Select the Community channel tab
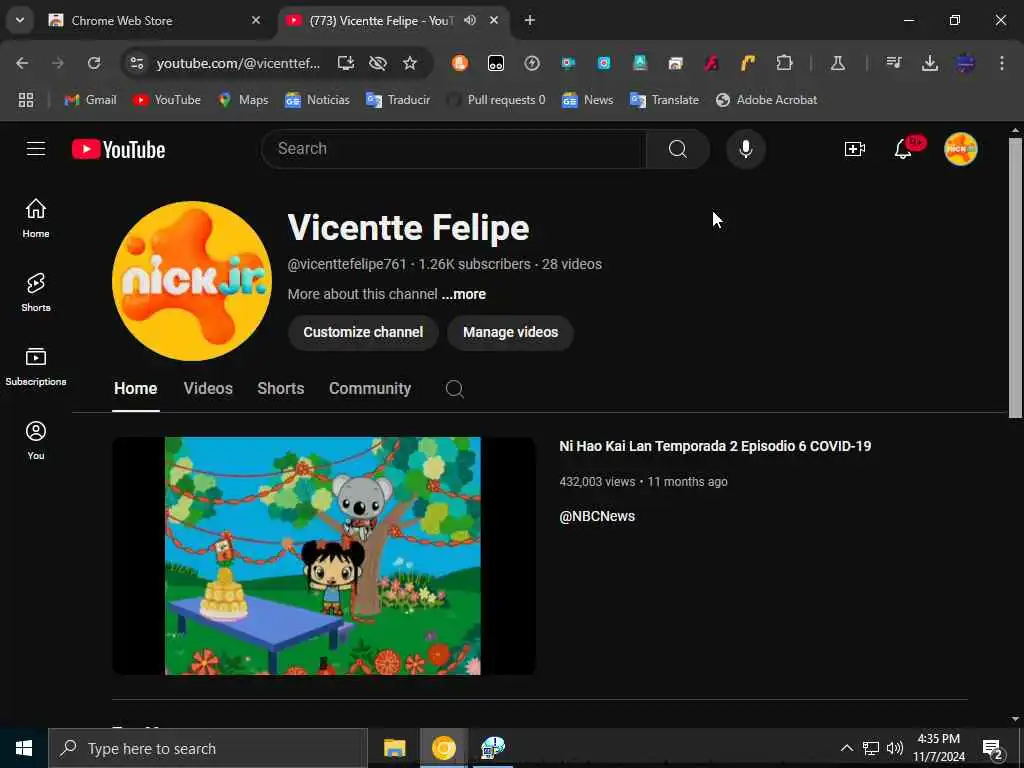 pyautogui.click(x=370, y=389)
